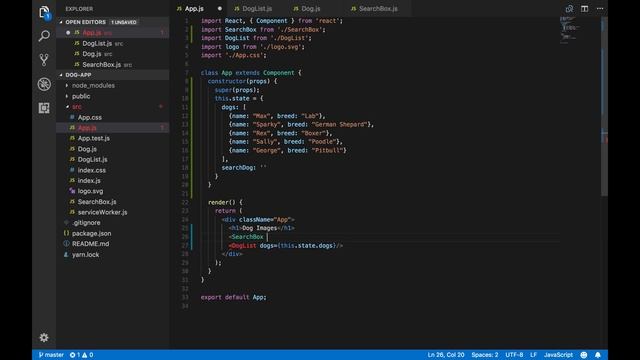This screenshot has height=360, width=640.
Task: Open logo.svg in the file tree
Action: pyautogui.click(x=113, y=191)
